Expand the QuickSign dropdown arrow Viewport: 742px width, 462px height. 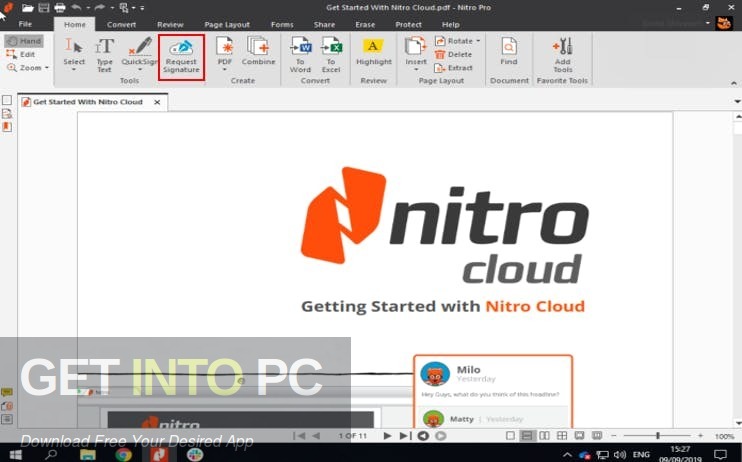140,70
